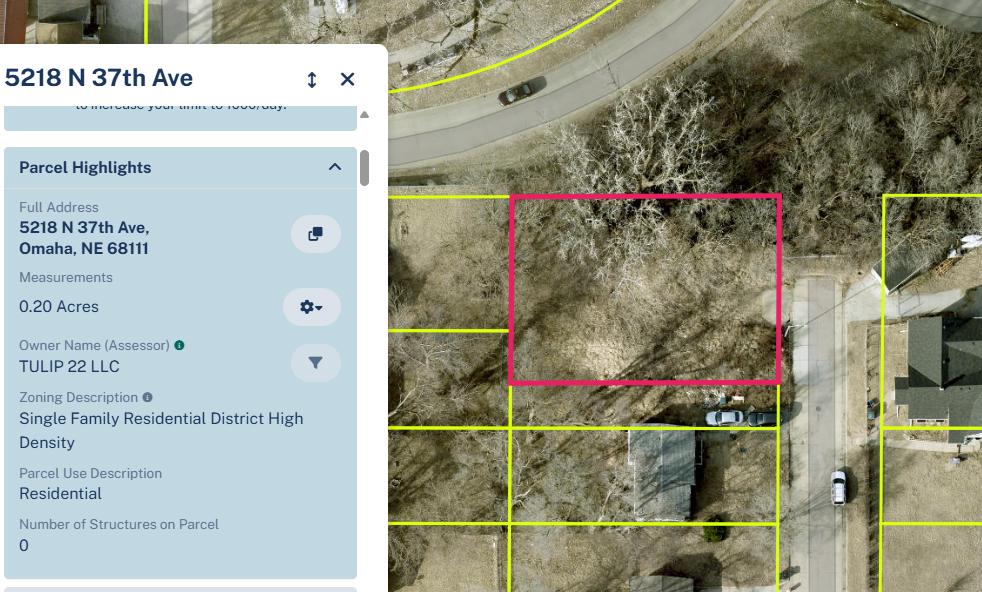Click the Parcel Highlights header label
This screenshot has width=982, height=592.
[x=85, y=167]
